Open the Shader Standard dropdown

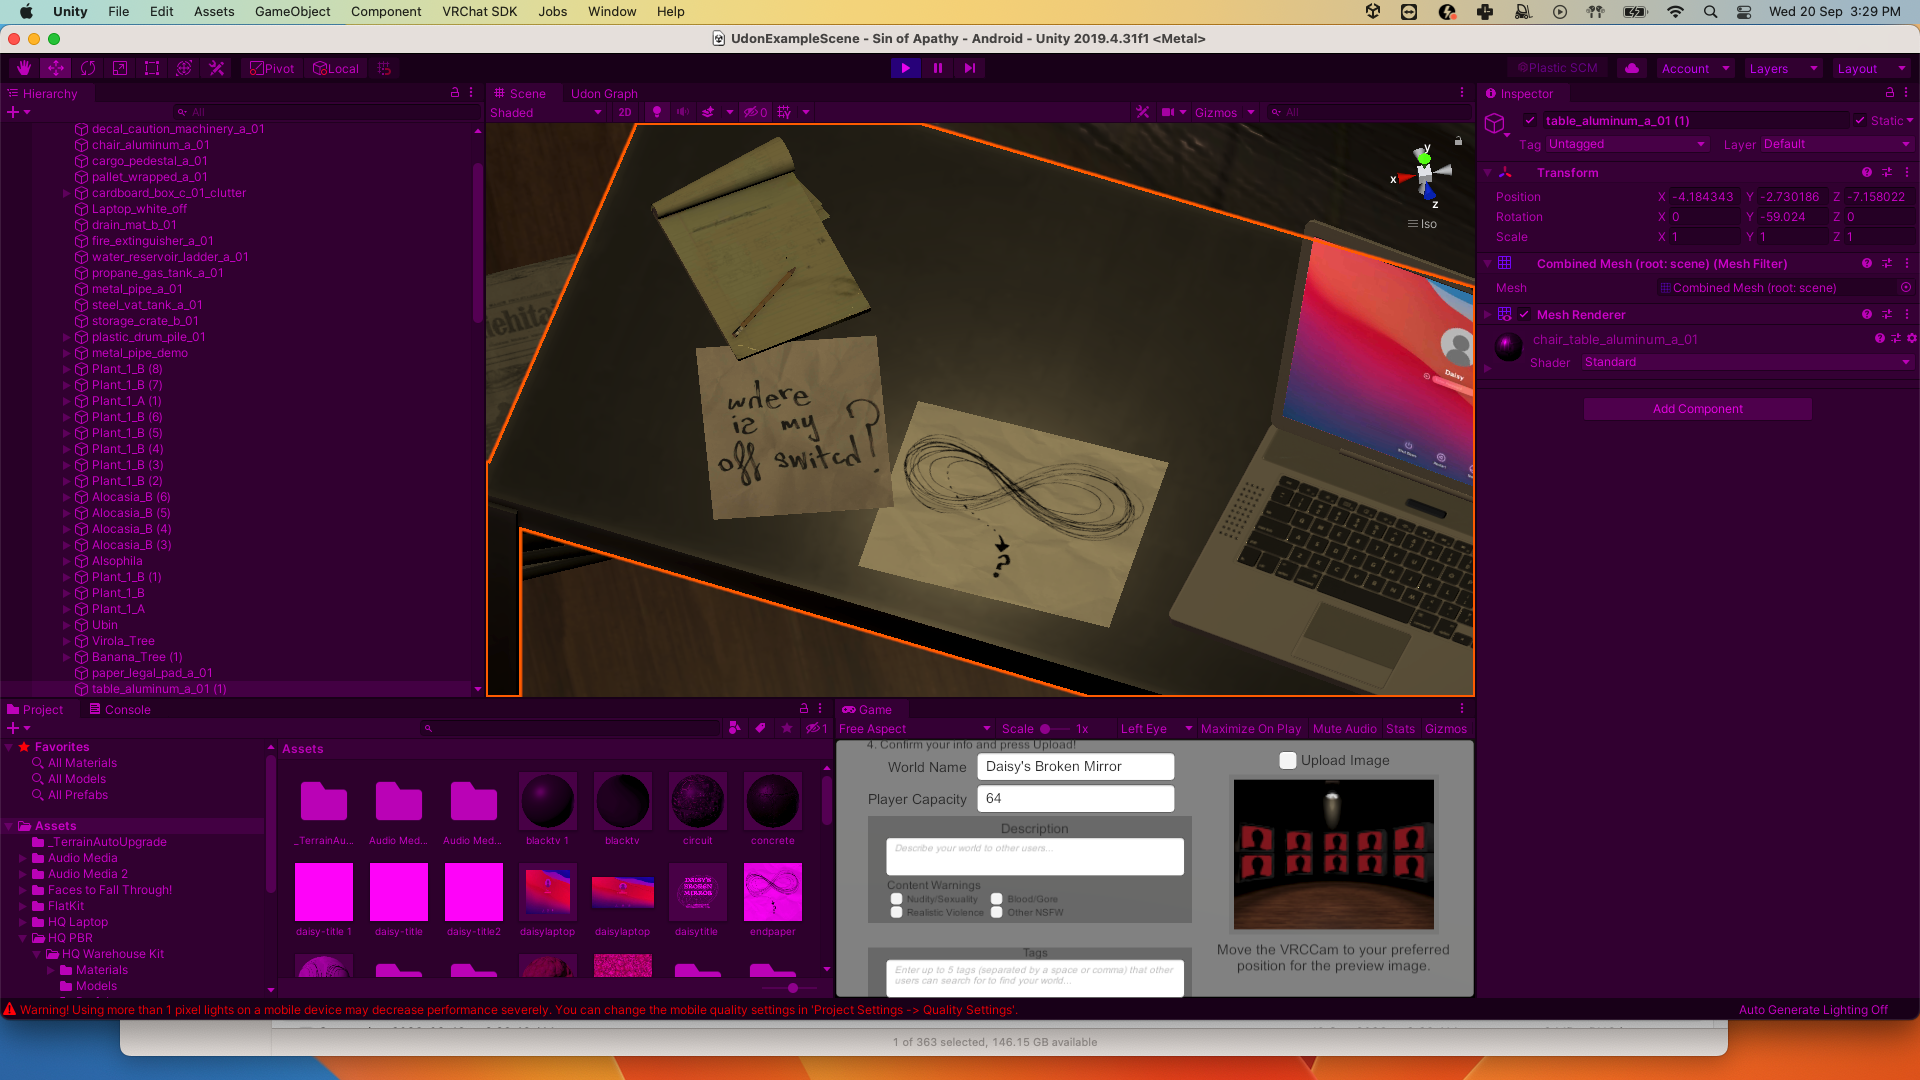(1746, 362)
